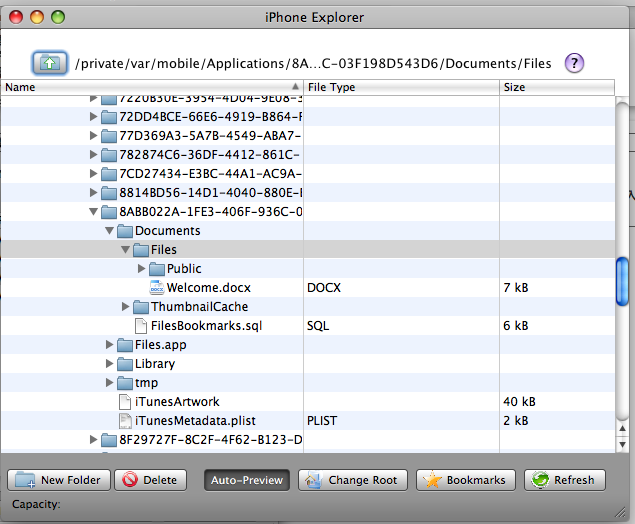Expand the tmp folder
The image size is (635, 524).
109,383
